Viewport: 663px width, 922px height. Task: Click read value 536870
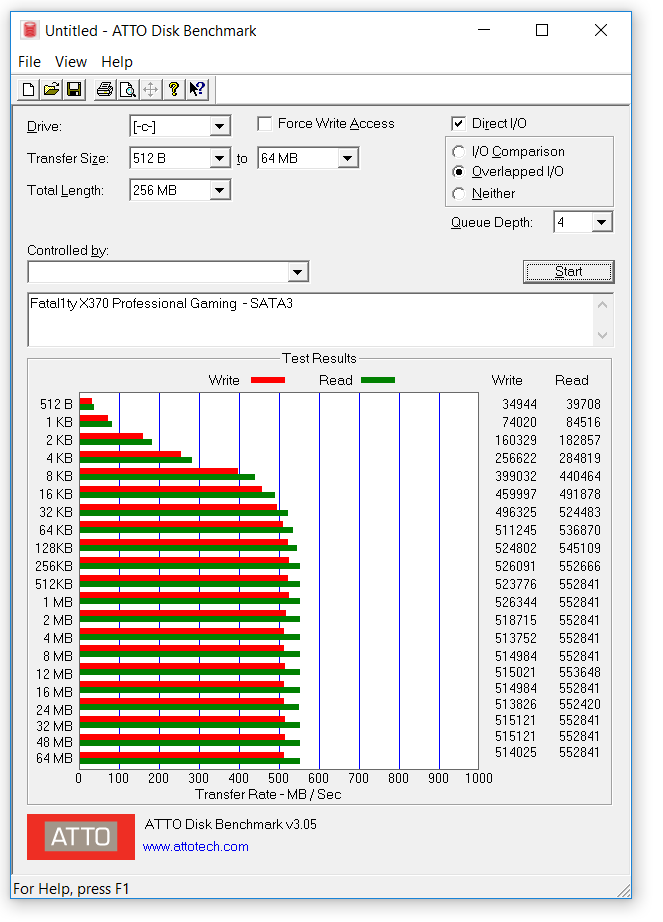[580, 530]
